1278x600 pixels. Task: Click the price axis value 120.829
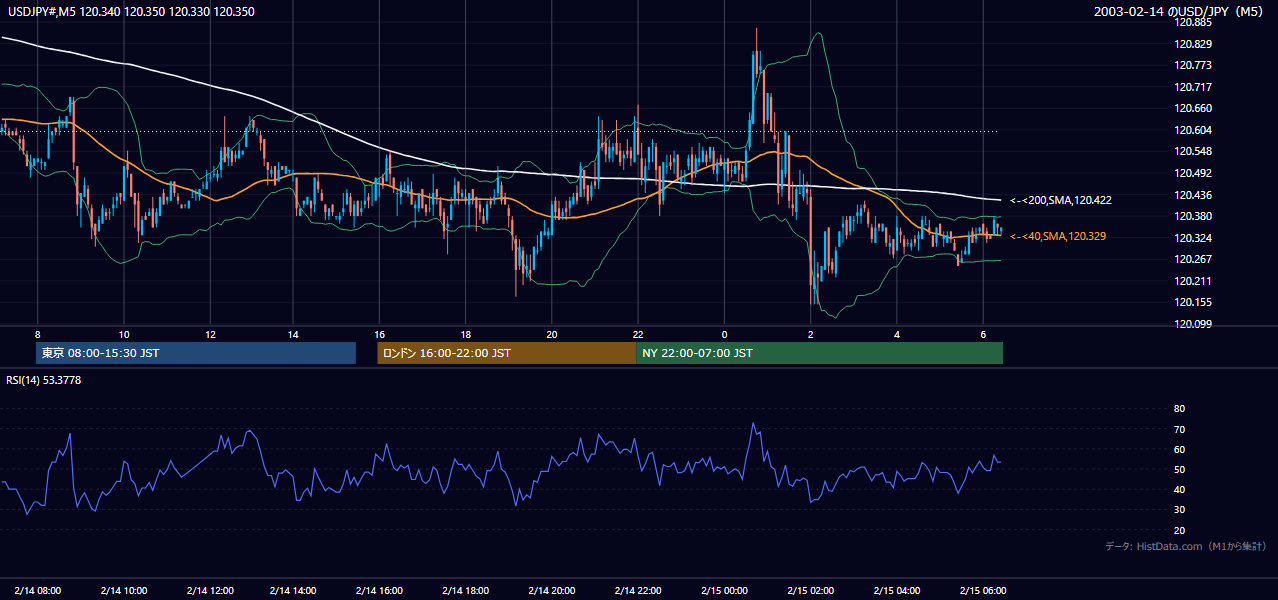pyautogui.click(x=1194, y=44)
